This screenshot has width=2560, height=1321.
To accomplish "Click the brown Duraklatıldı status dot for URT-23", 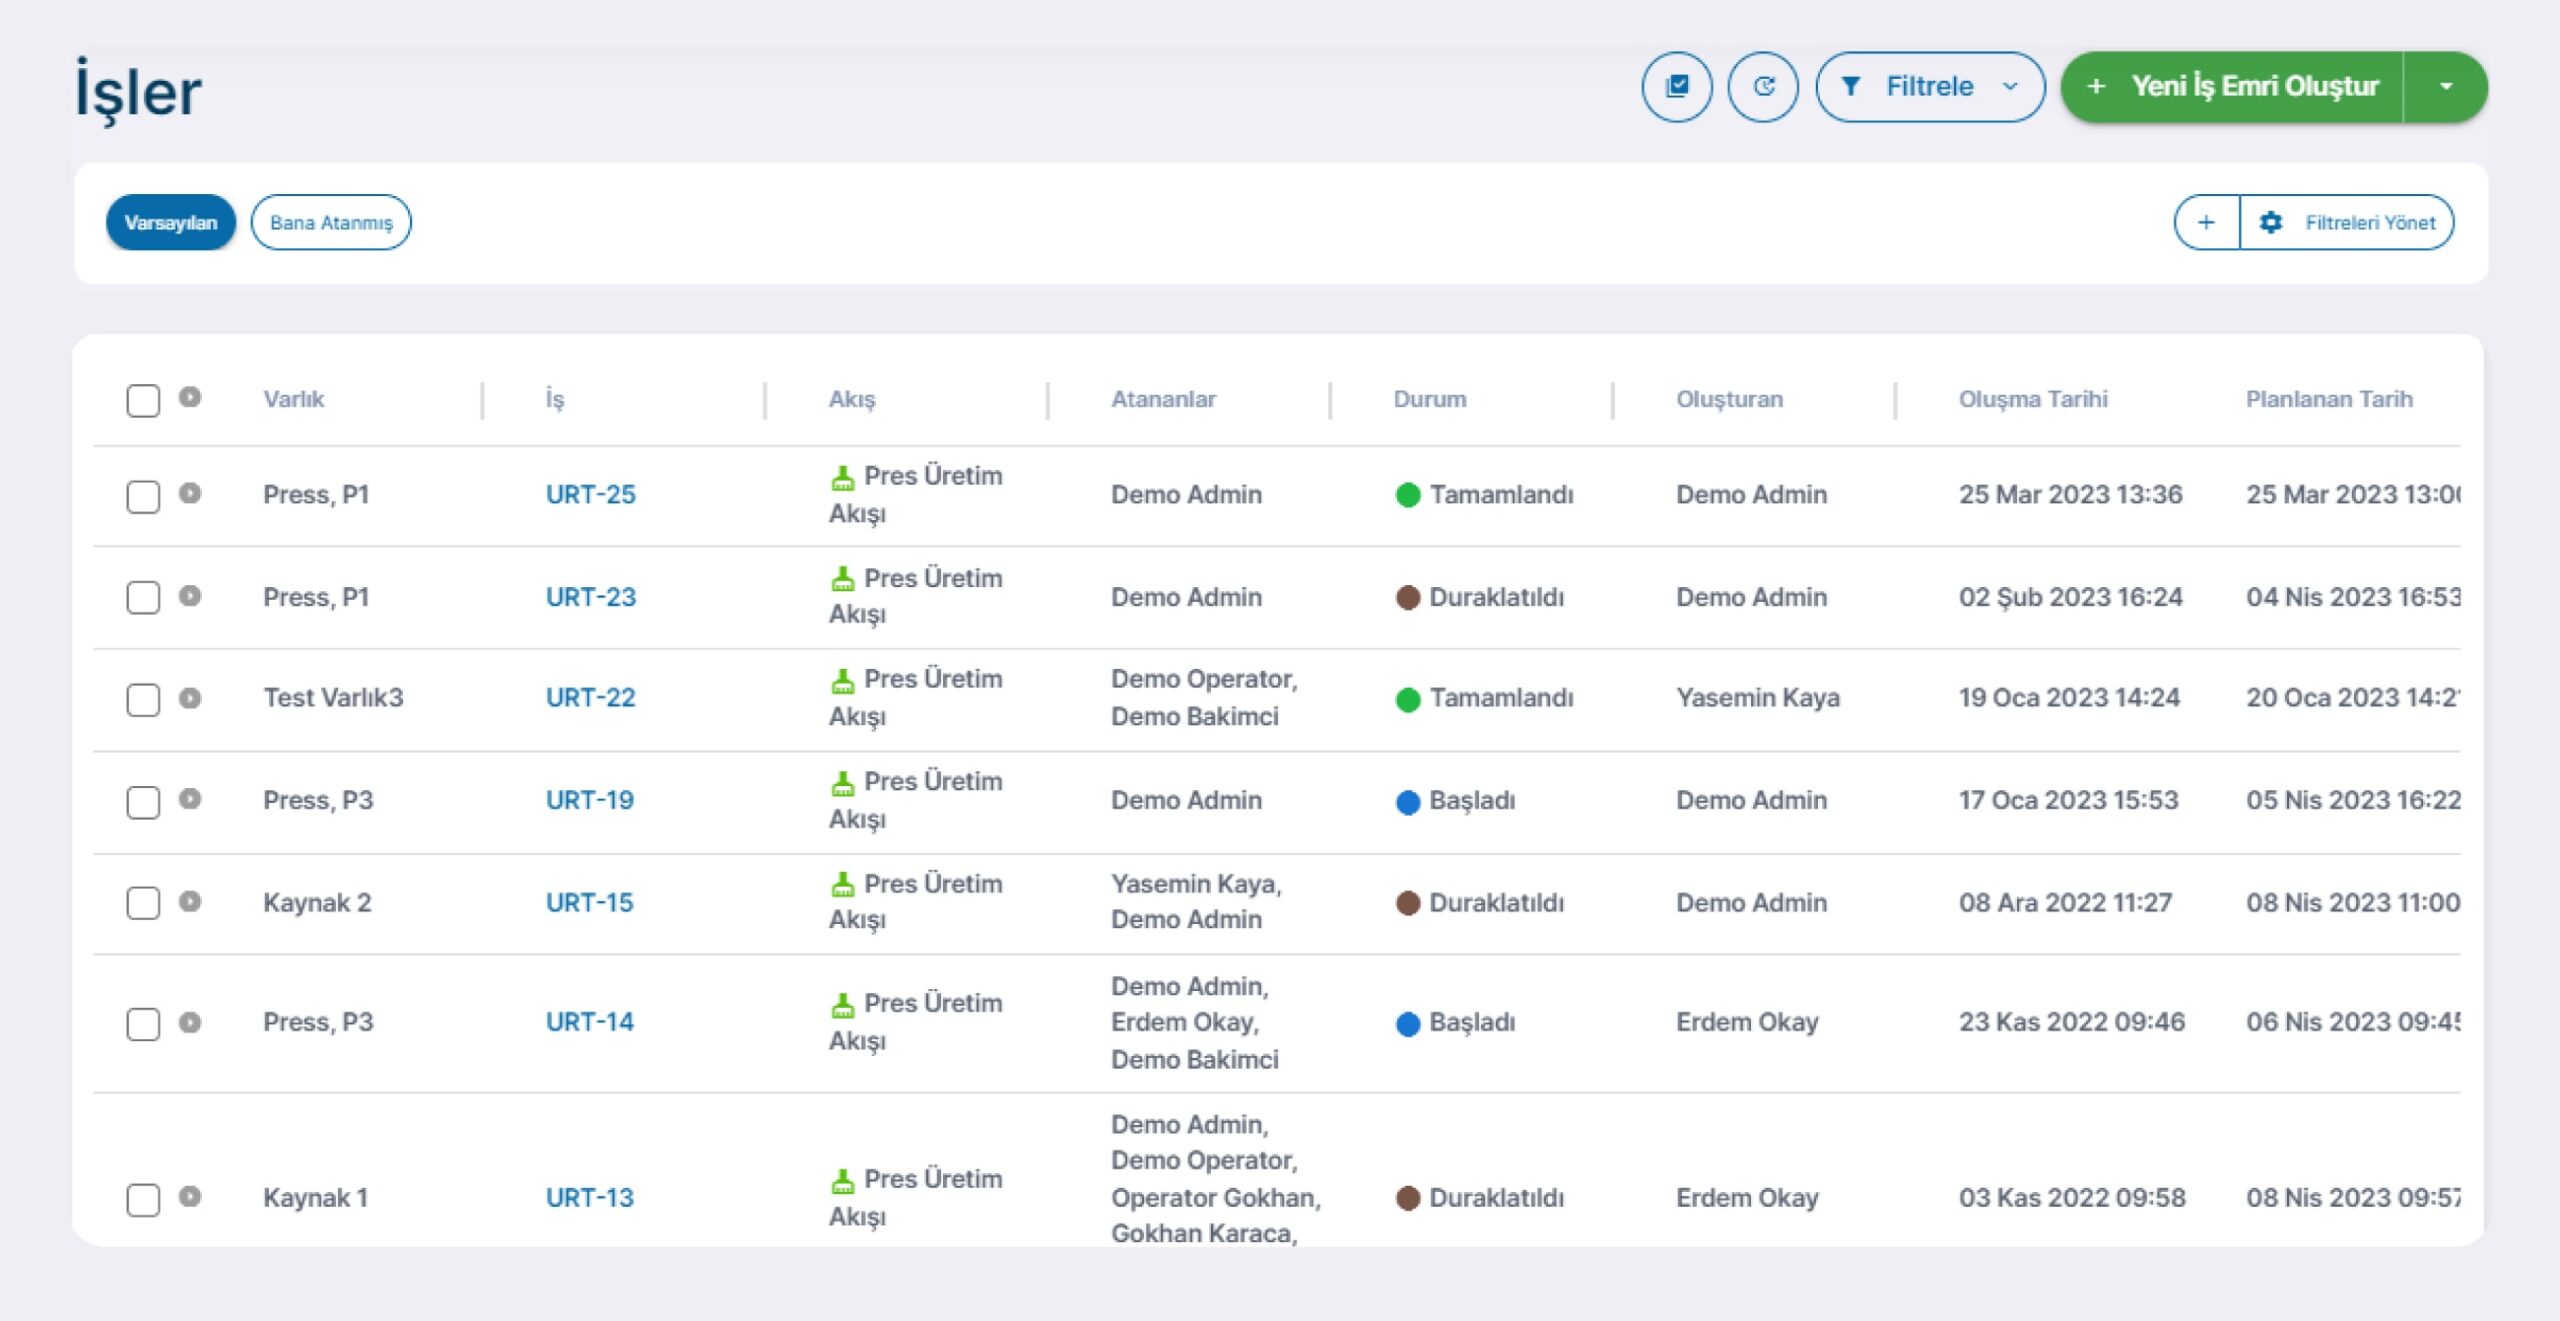I will tap(1408, 598).
